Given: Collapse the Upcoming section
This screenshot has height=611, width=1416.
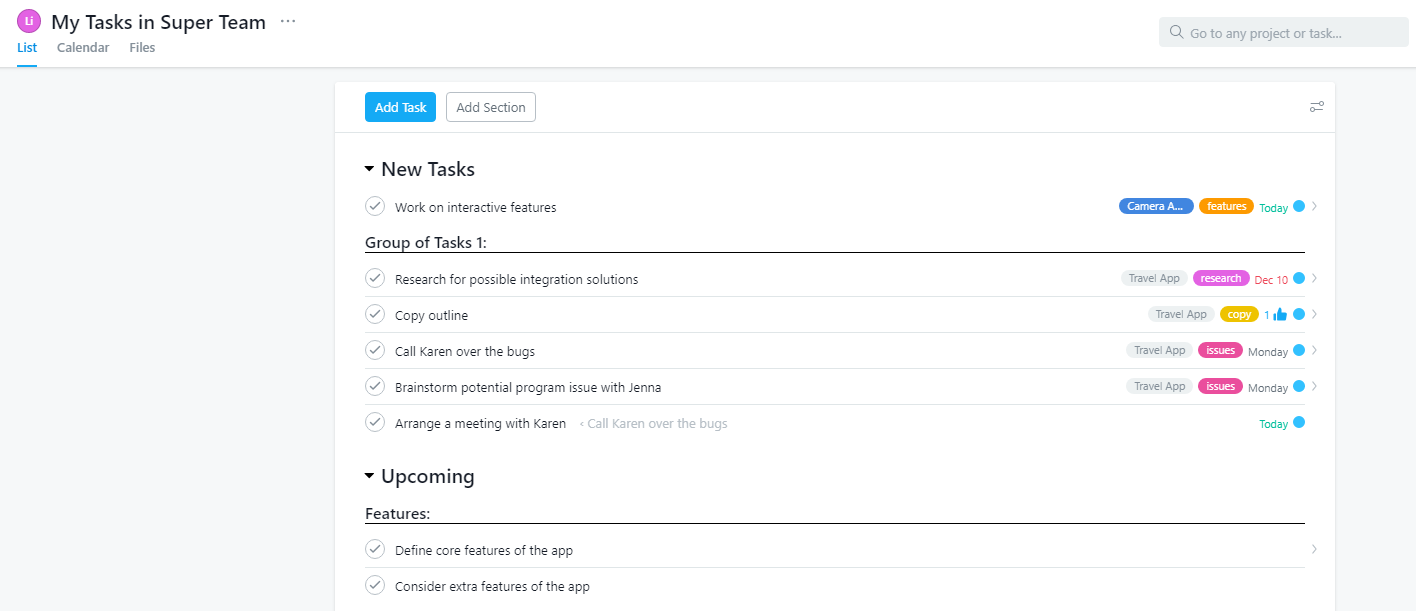Looking at the screenshot, I should click(369, 477).
